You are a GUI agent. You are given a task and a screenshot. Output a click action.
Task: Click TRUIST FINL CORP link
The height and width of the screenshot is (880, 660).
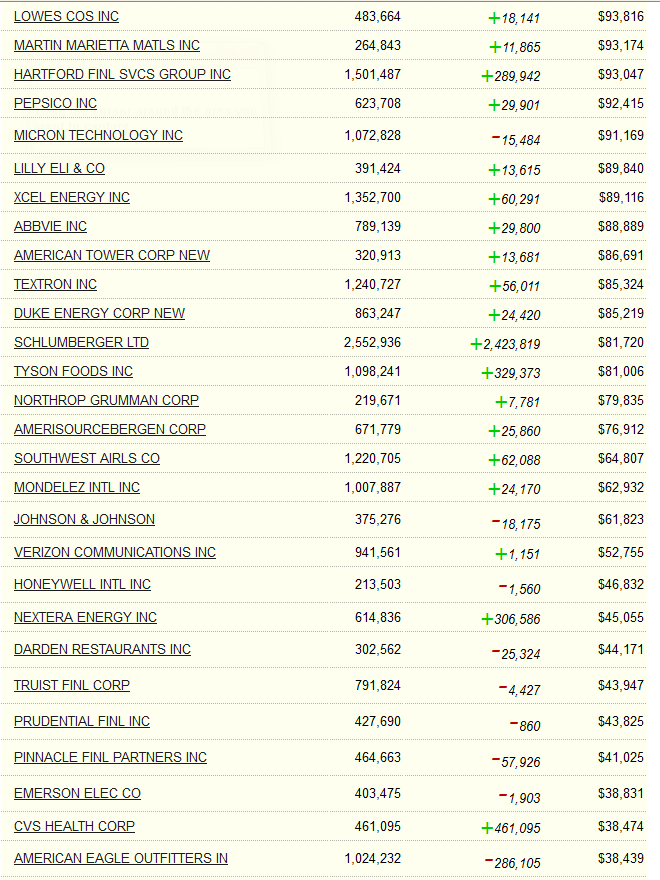coord(72,685)
